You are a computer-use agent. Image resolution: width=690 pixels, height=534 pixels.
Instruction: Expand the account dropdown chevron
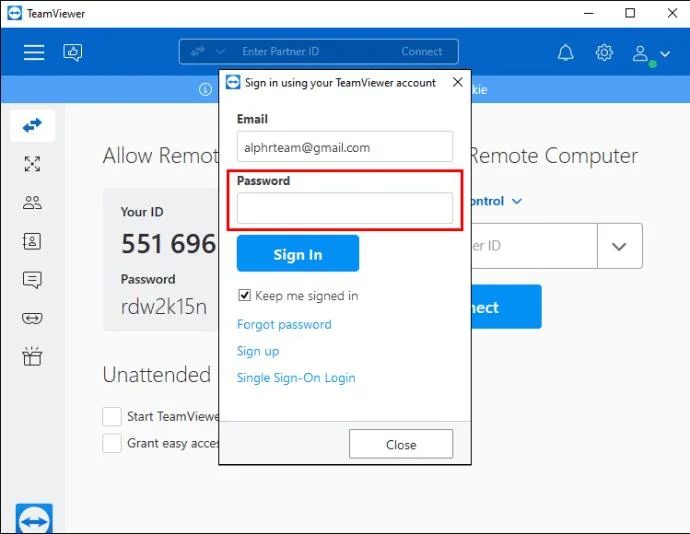tap(665, 54)
